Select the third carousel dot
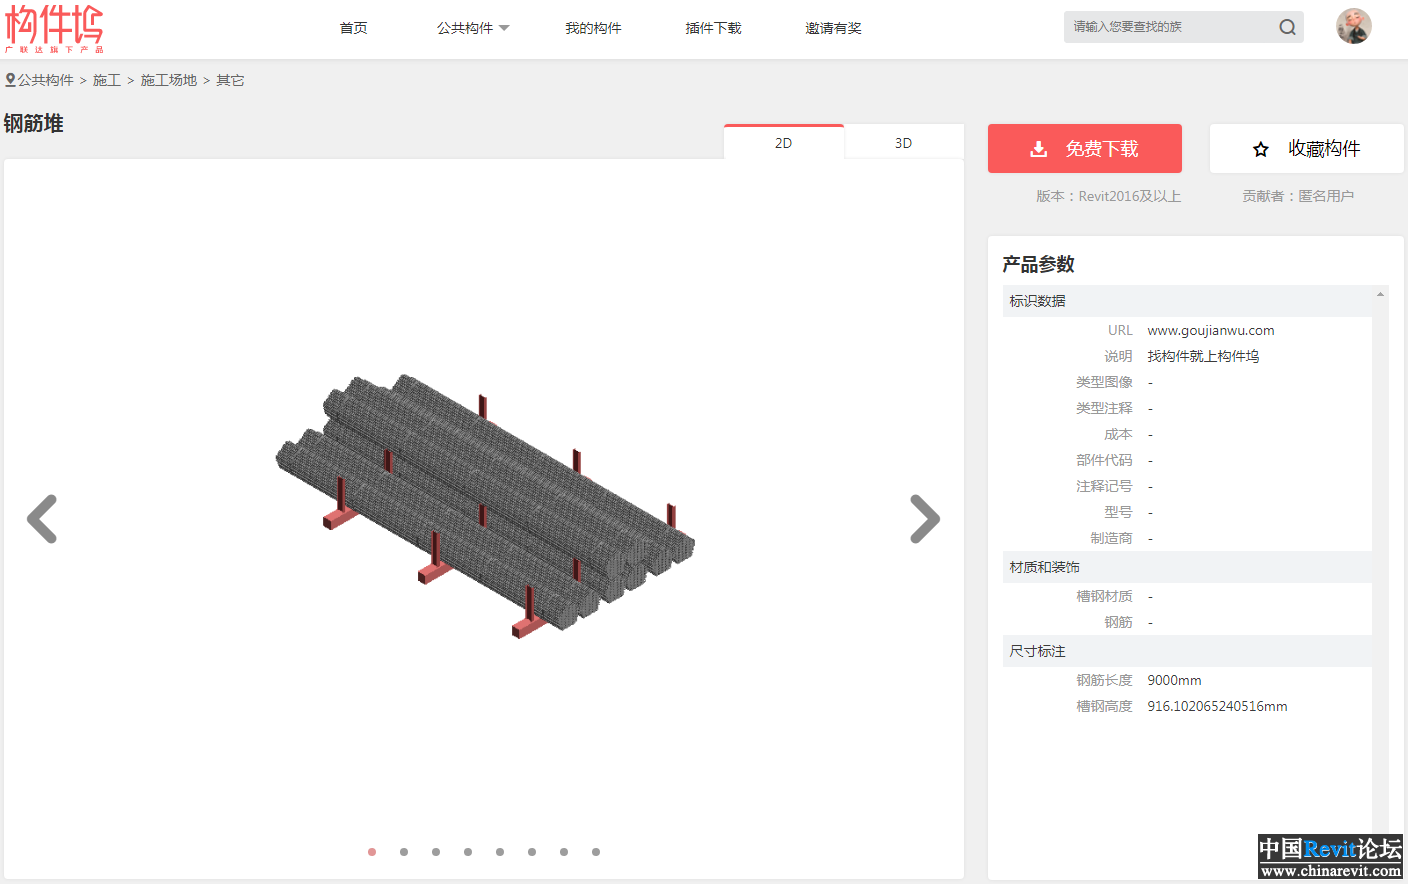Image resolution: width=1408 pixels, height=884 pixels. pos(436,852)
